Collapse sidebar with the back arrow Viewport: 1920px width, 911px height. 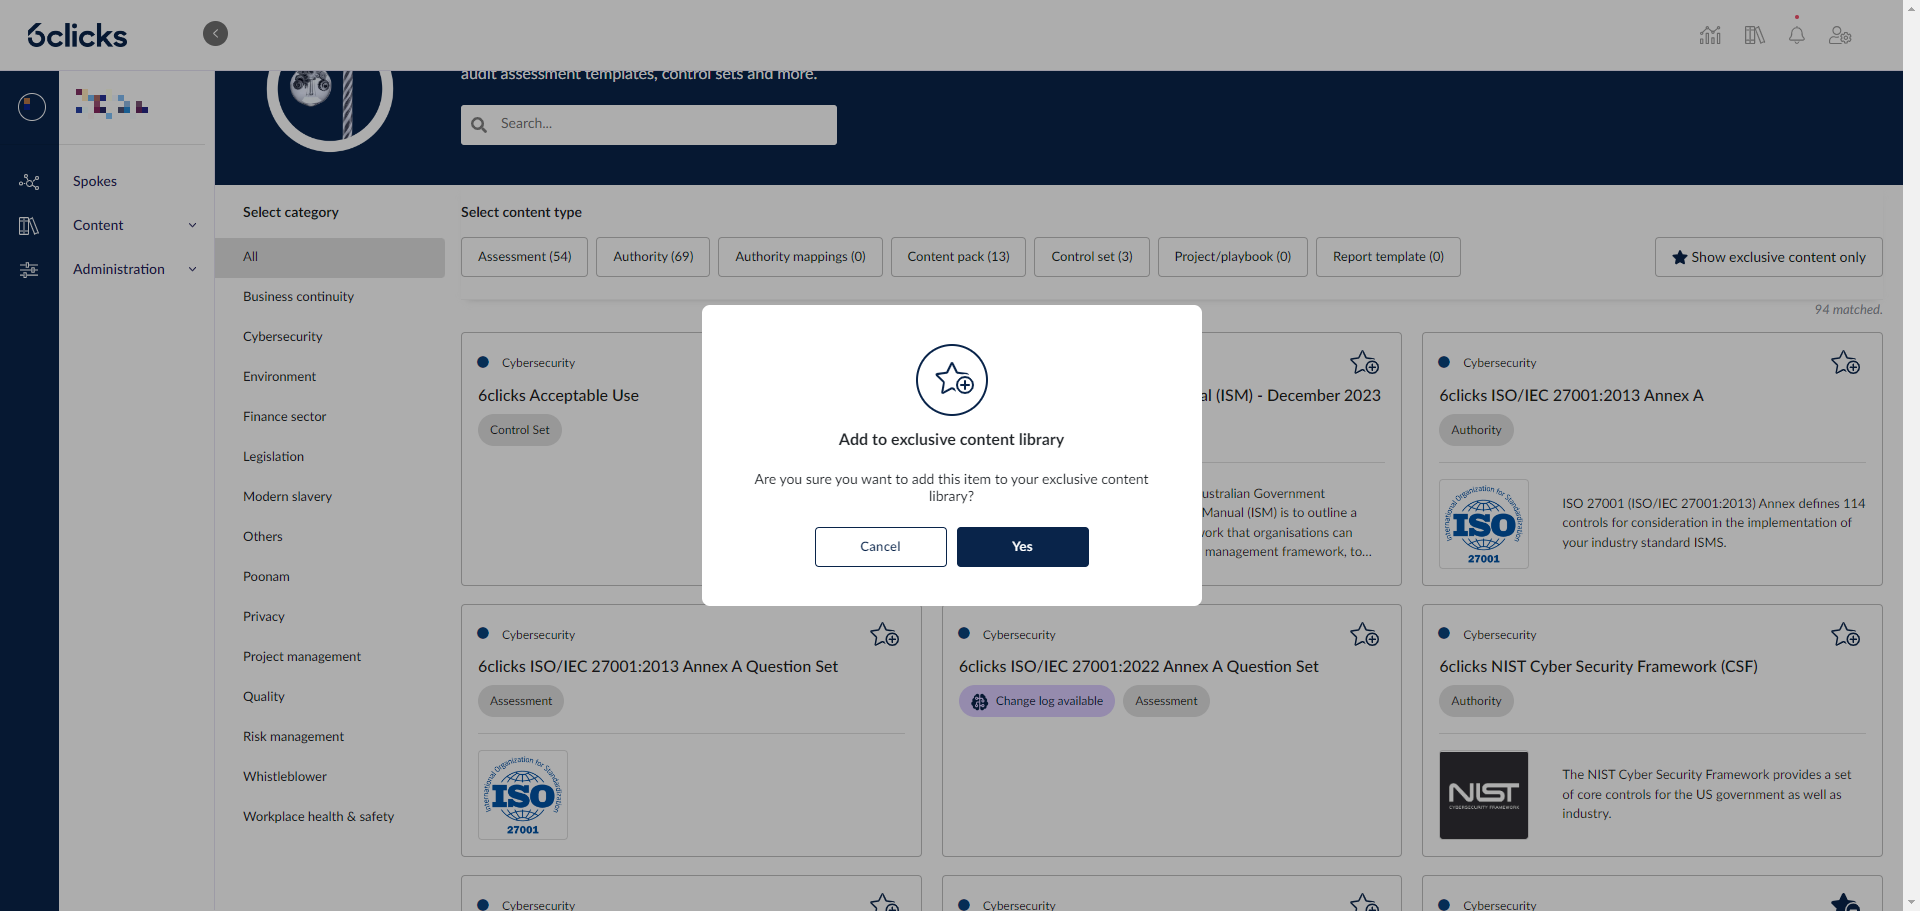(215, 34)
